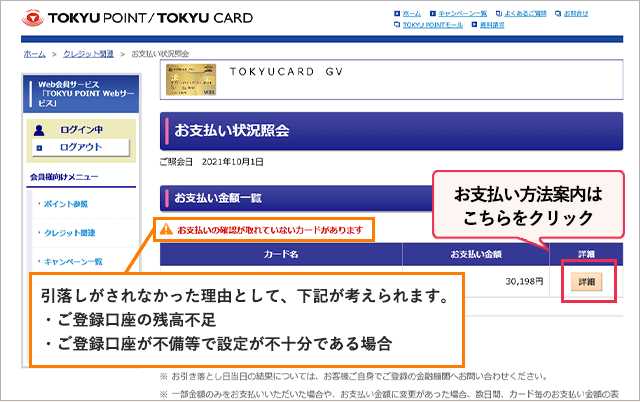Viewport: 640px width, 402px height.
Task: Click the orange warning triangle icon
Action: [166, 229]
